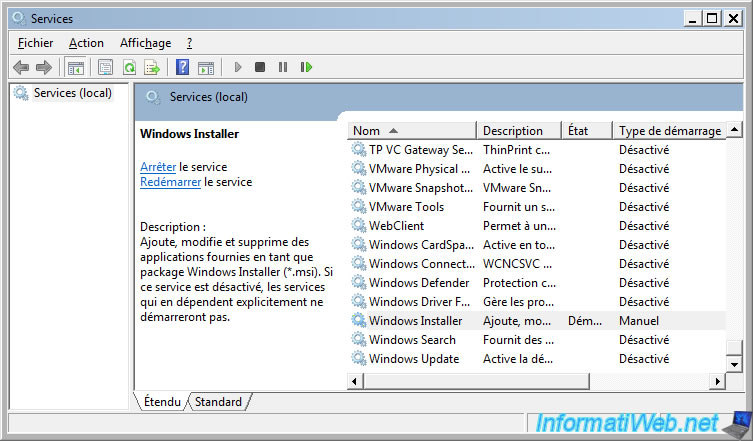Click the horizontal scrollbar left arrow
753x441 pixels.
tap(354, 381)
